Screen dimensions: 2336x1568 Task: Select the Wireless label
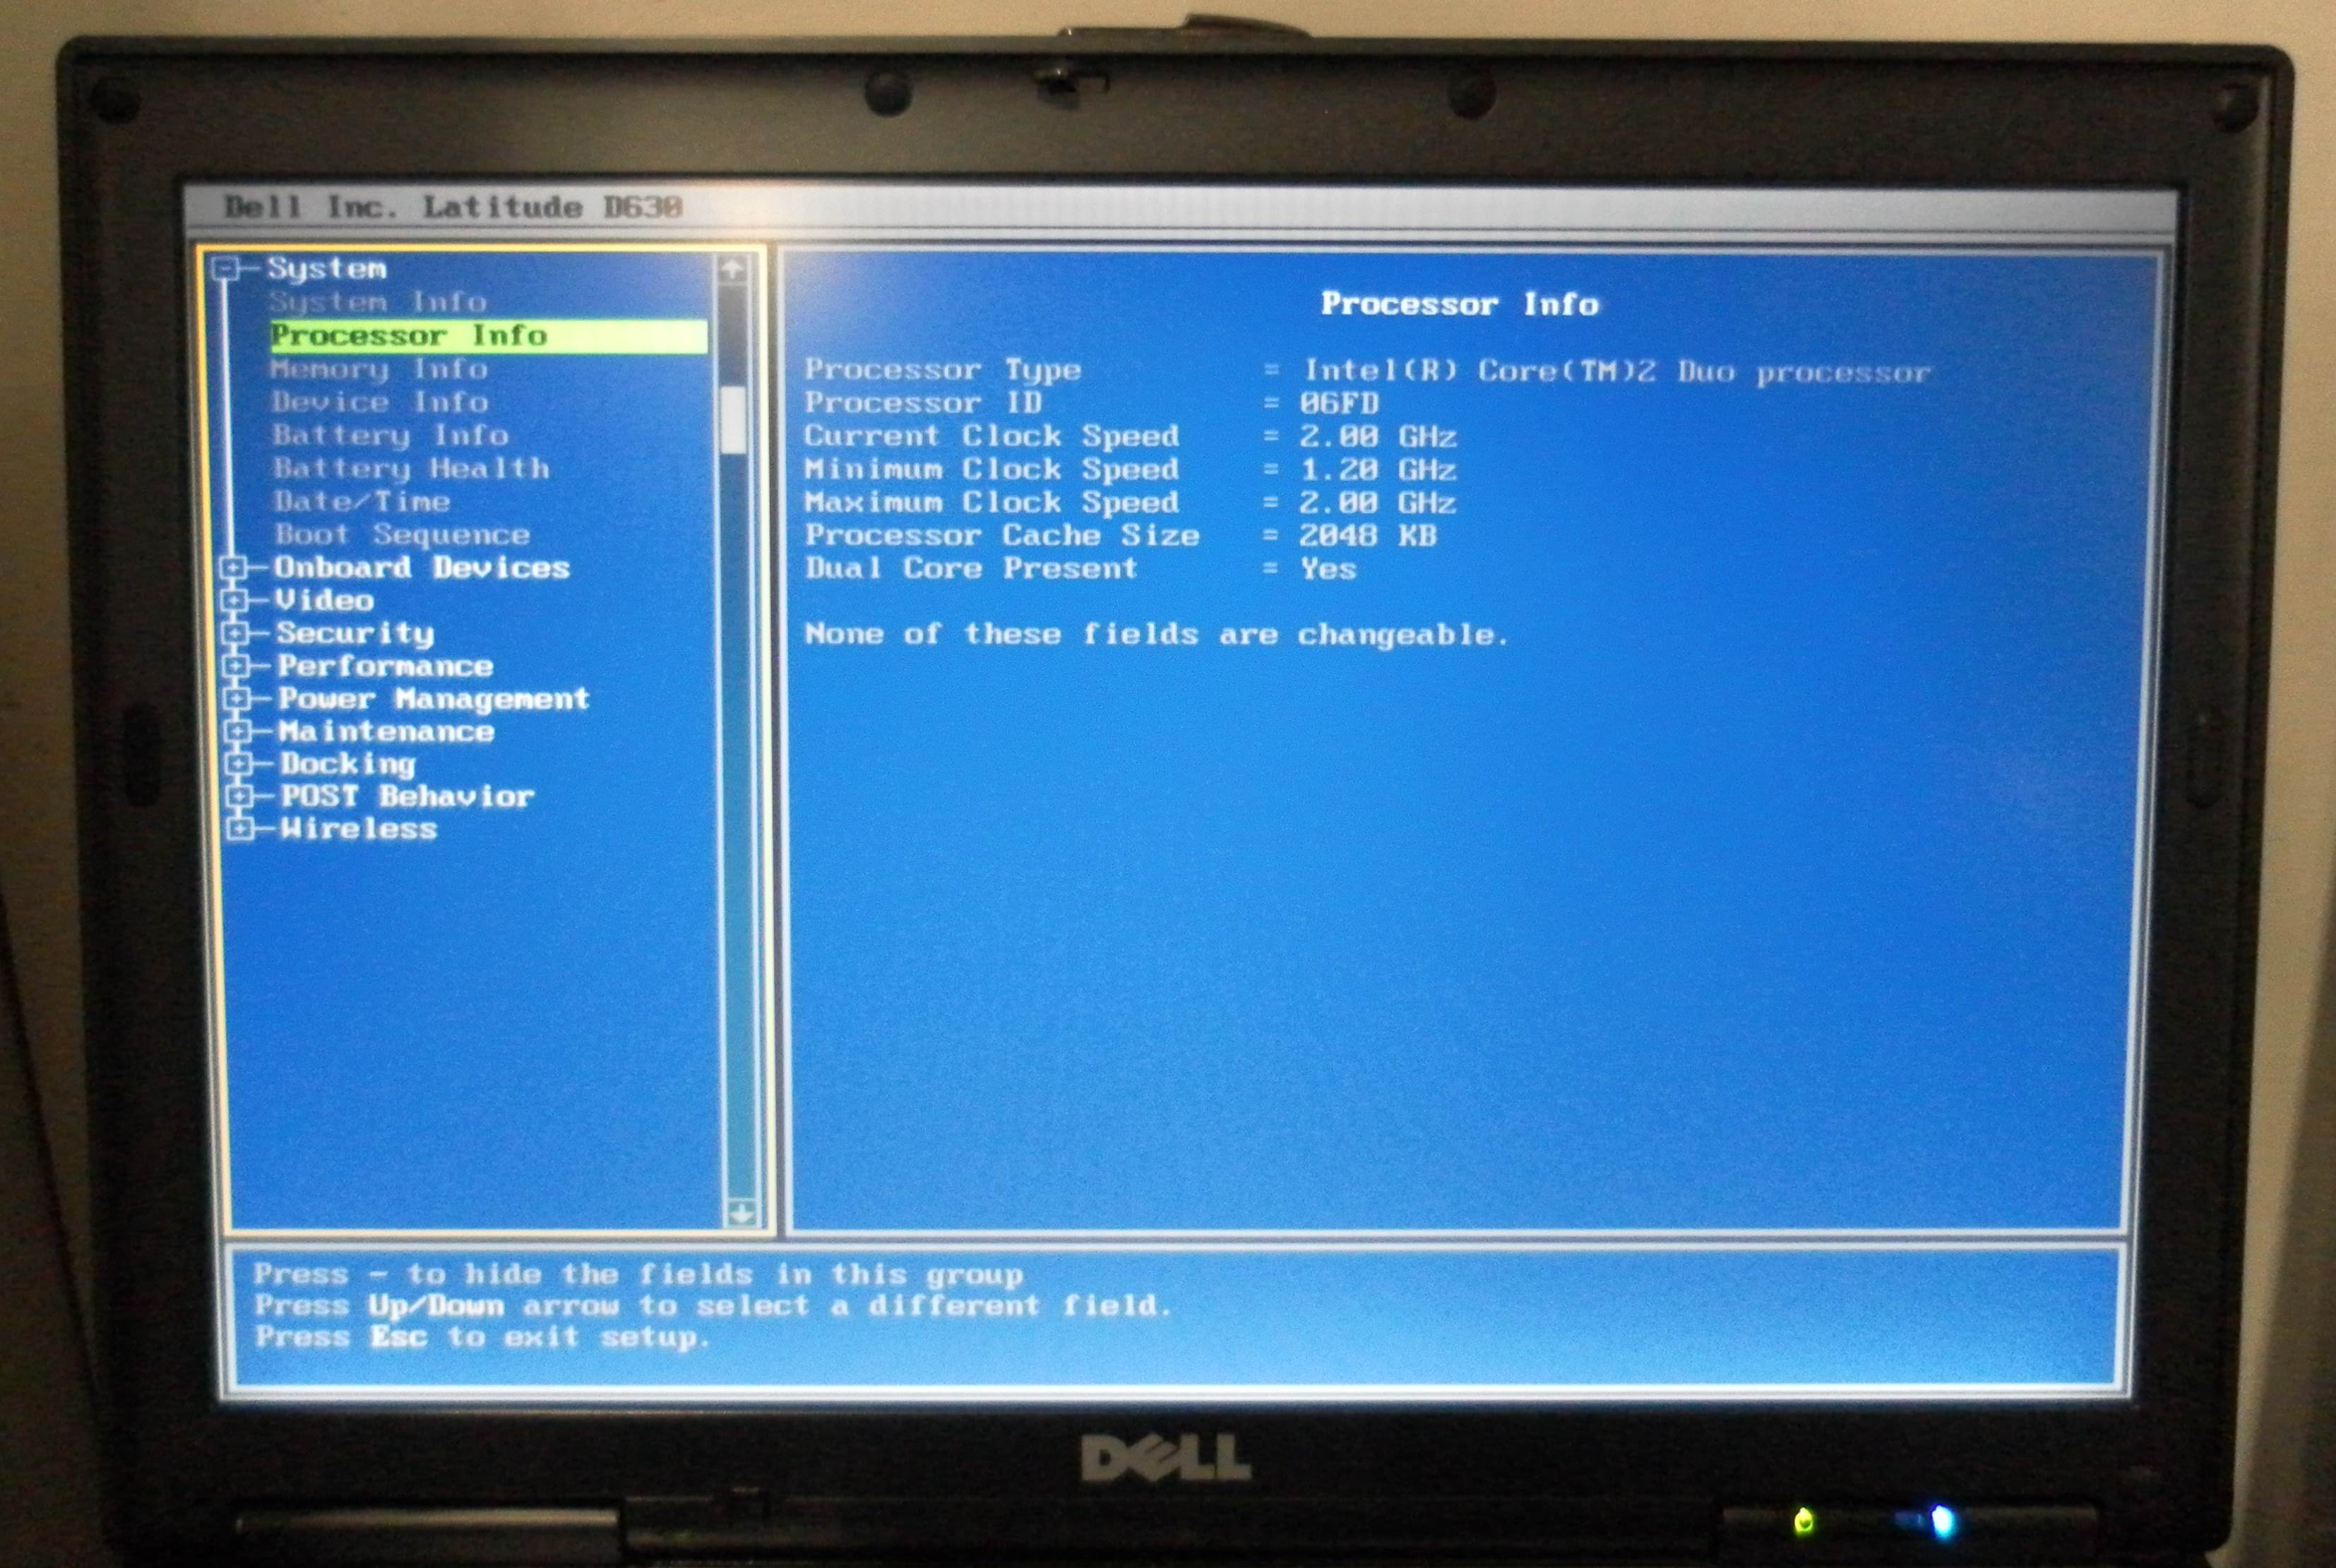click(x=359, y=829)
